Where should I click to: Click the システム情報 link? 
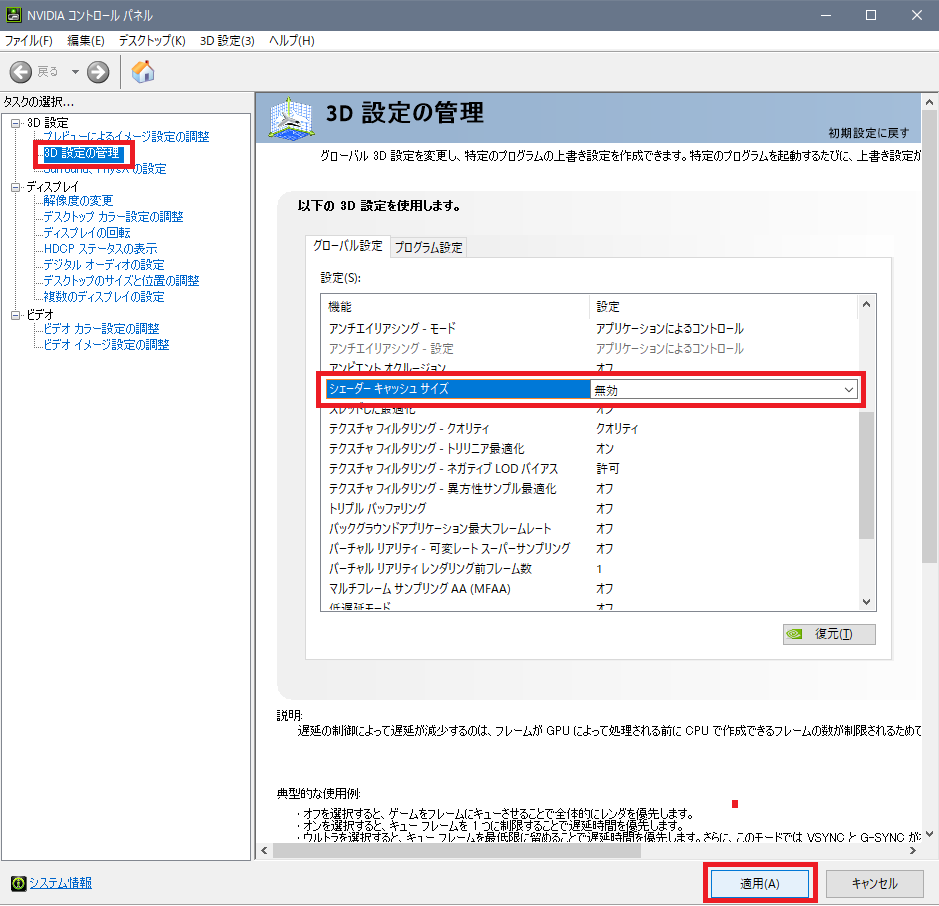60,883
